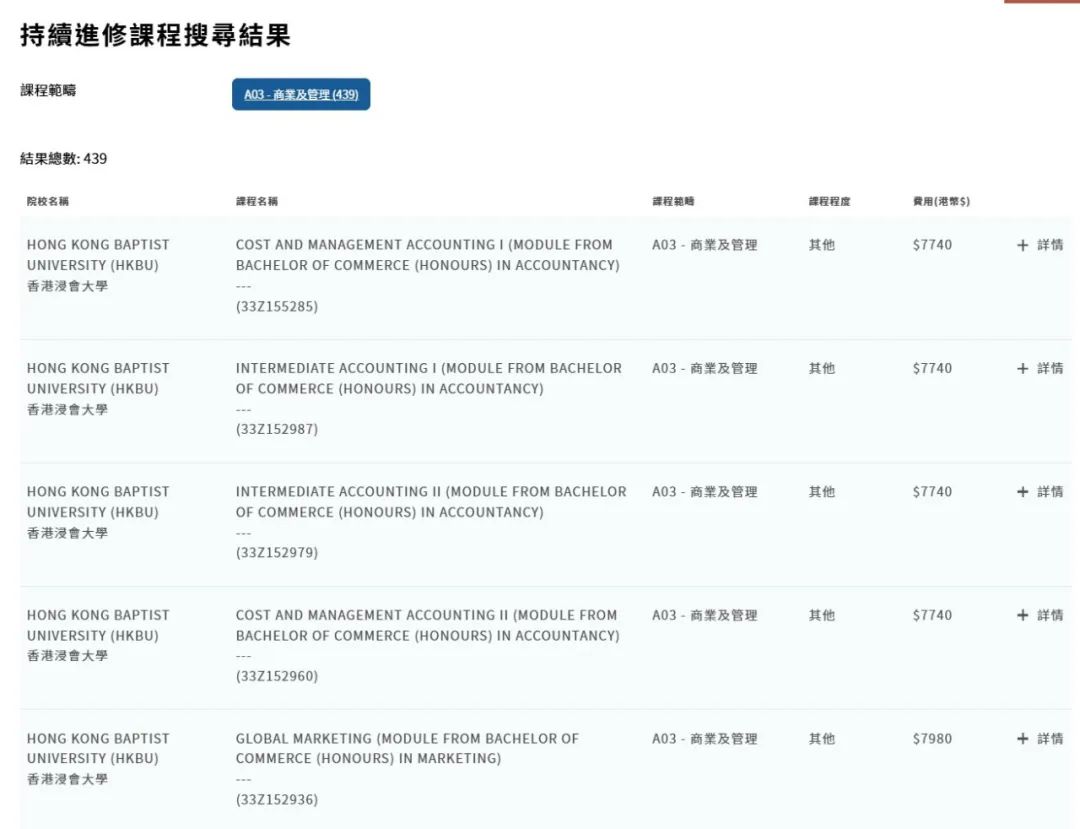Click the Intermediate Accounting II course title
This screenshot has height=829, width=1080.
click(431, 501)
